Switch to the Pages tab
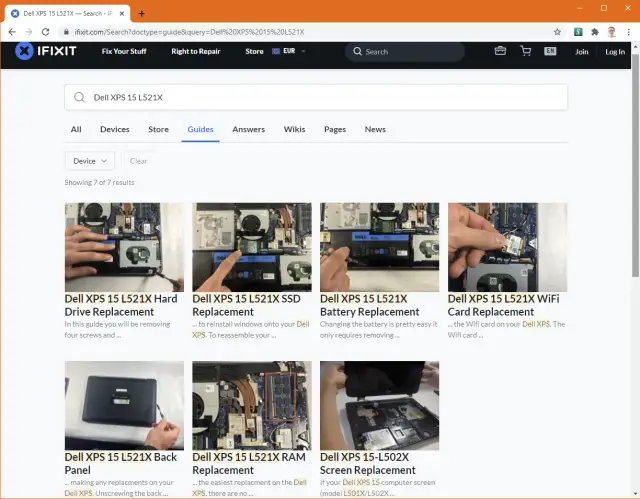640x499 pixels. pyautogui.click(x=335, y=129)
